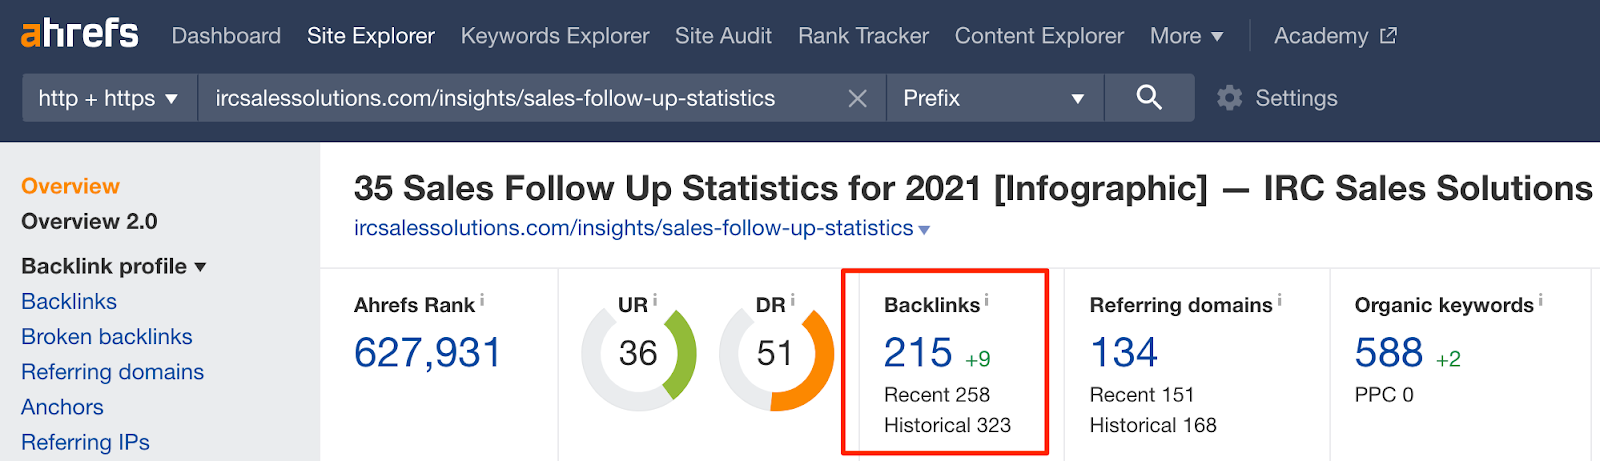Open Anchors report

click(x=62, y=407)
